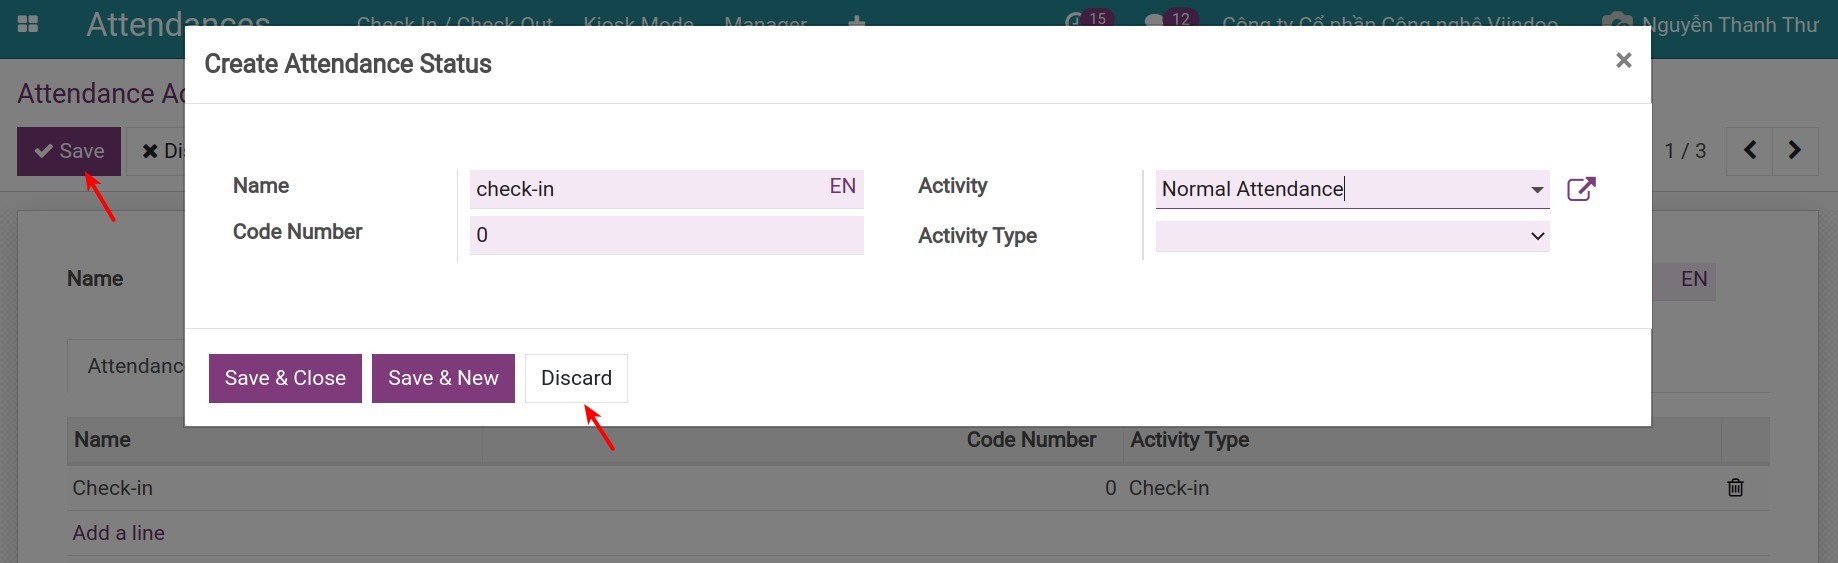Click the 1 / 3 pager counter
The height and width of the screenshot is (563, 1838).
click(1685, 151)
